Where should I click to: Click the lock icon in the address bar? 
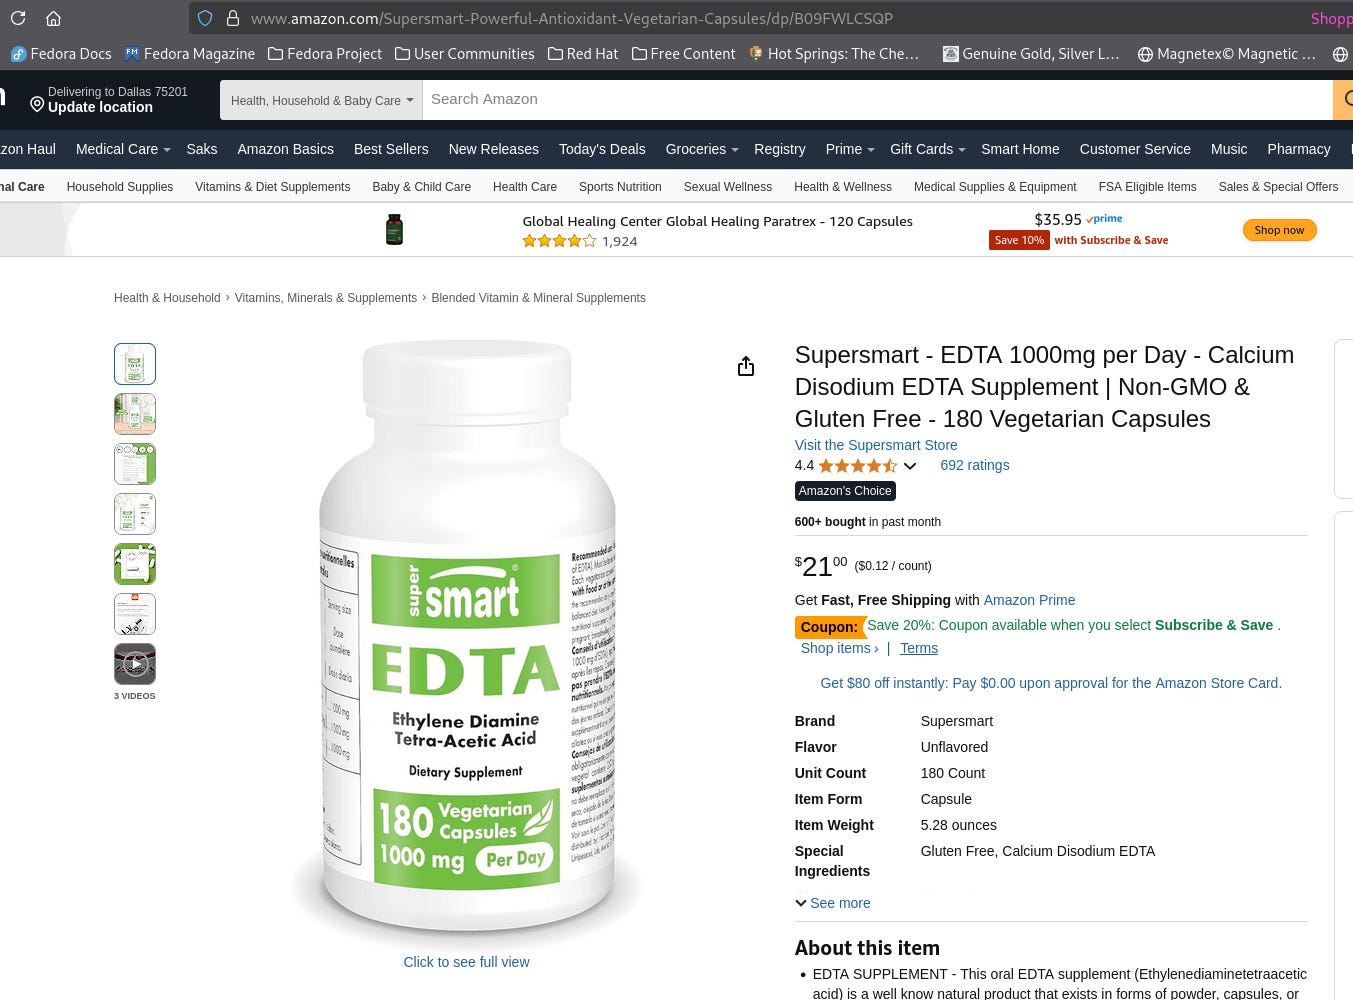[233, 18]
